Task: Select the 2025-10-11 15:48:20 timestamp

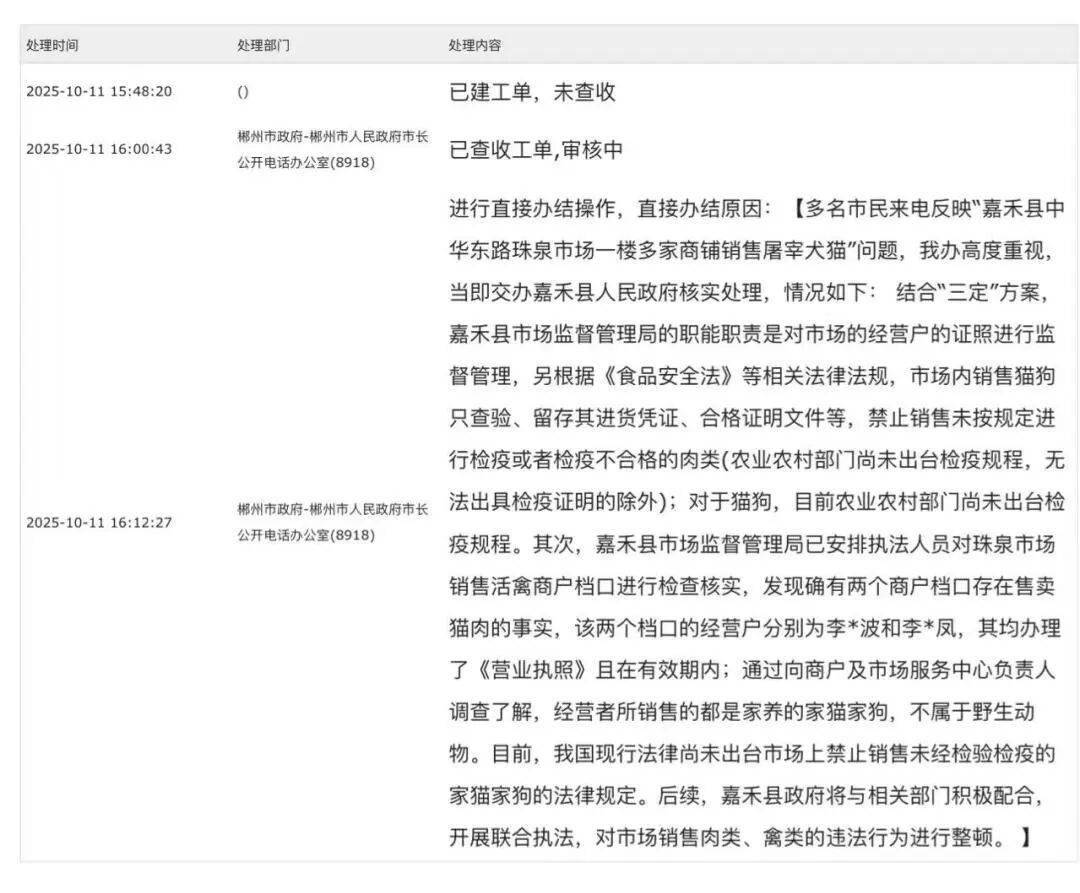Action: tap(99, 92)
